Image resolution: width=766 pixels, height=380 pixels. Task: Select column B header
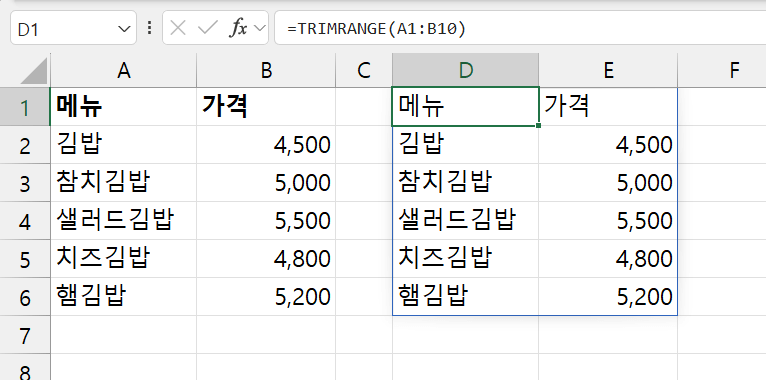pos(266,71)
